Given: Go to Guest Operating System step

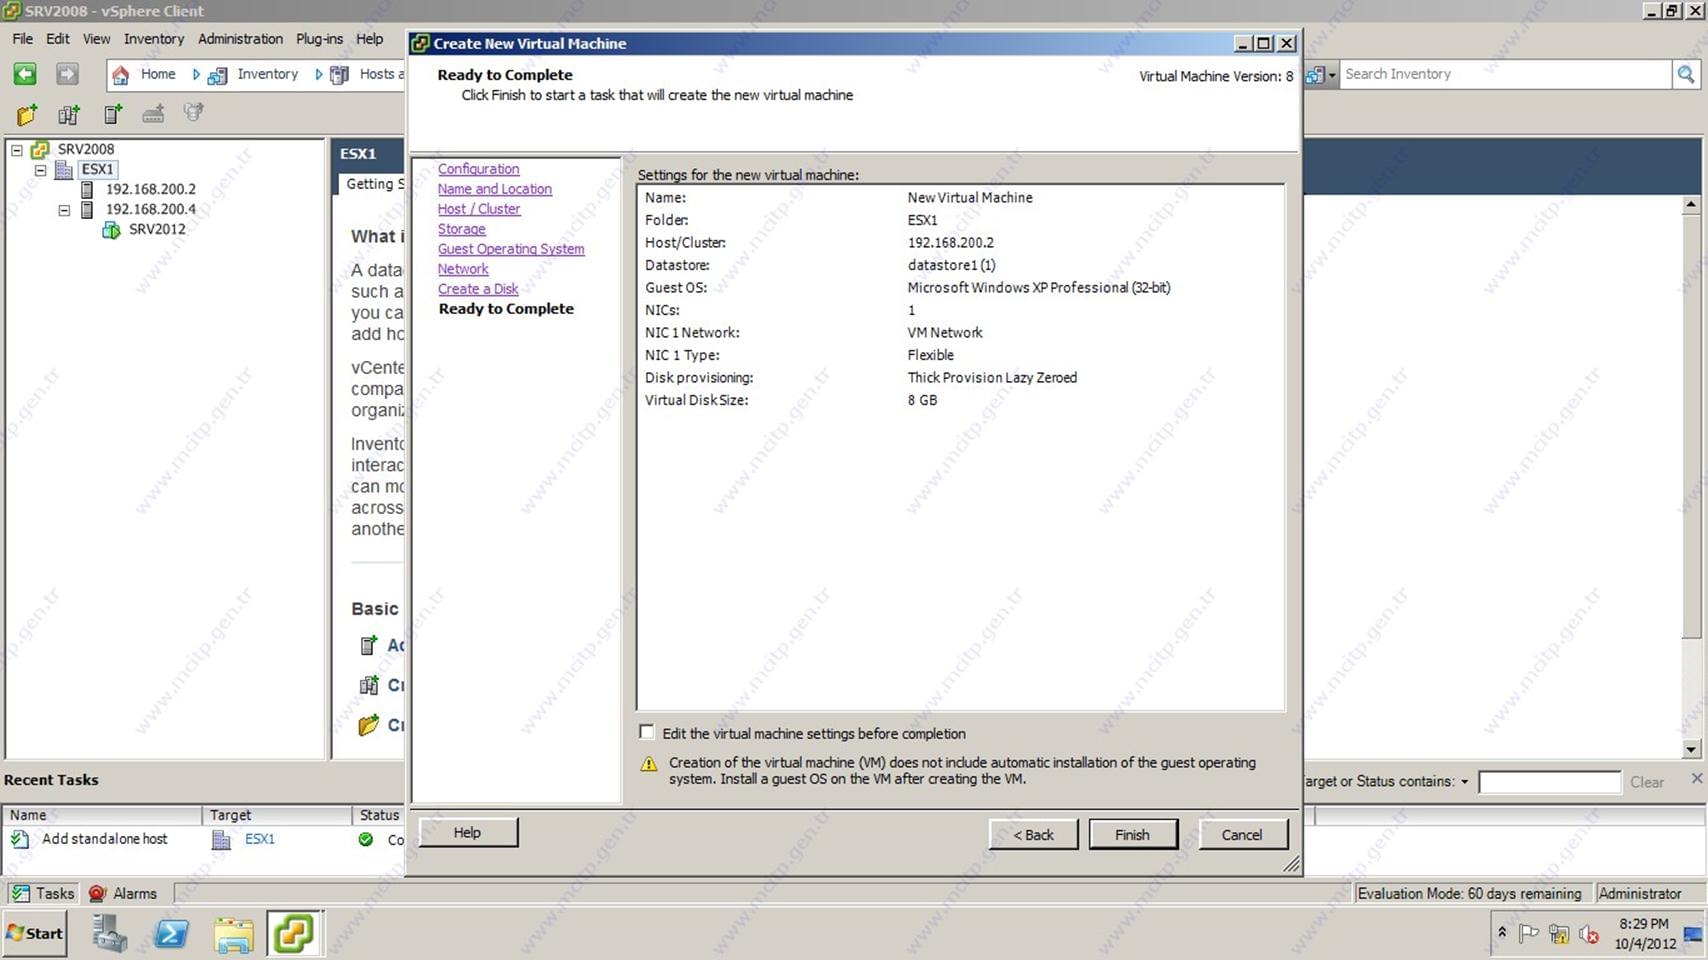Looking at the screenshot, I should (x=511, y=249).
